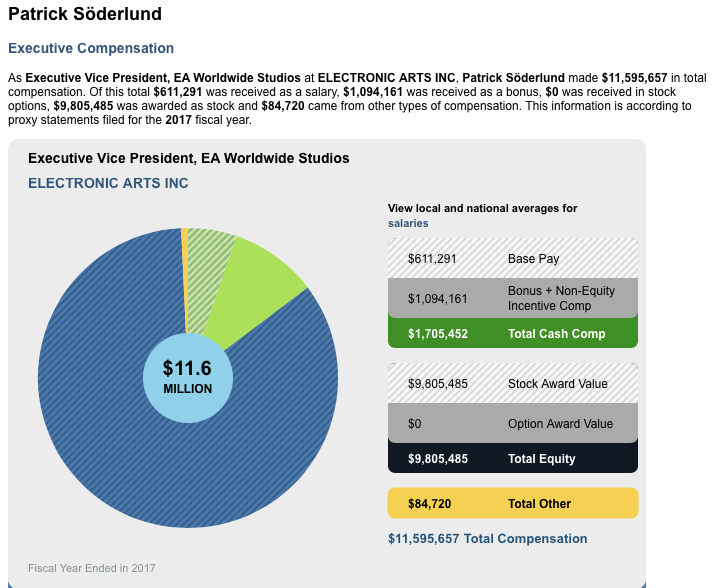
Task: Click the "salaries" link
Action: pyautogui.click(x=408, y=223)
